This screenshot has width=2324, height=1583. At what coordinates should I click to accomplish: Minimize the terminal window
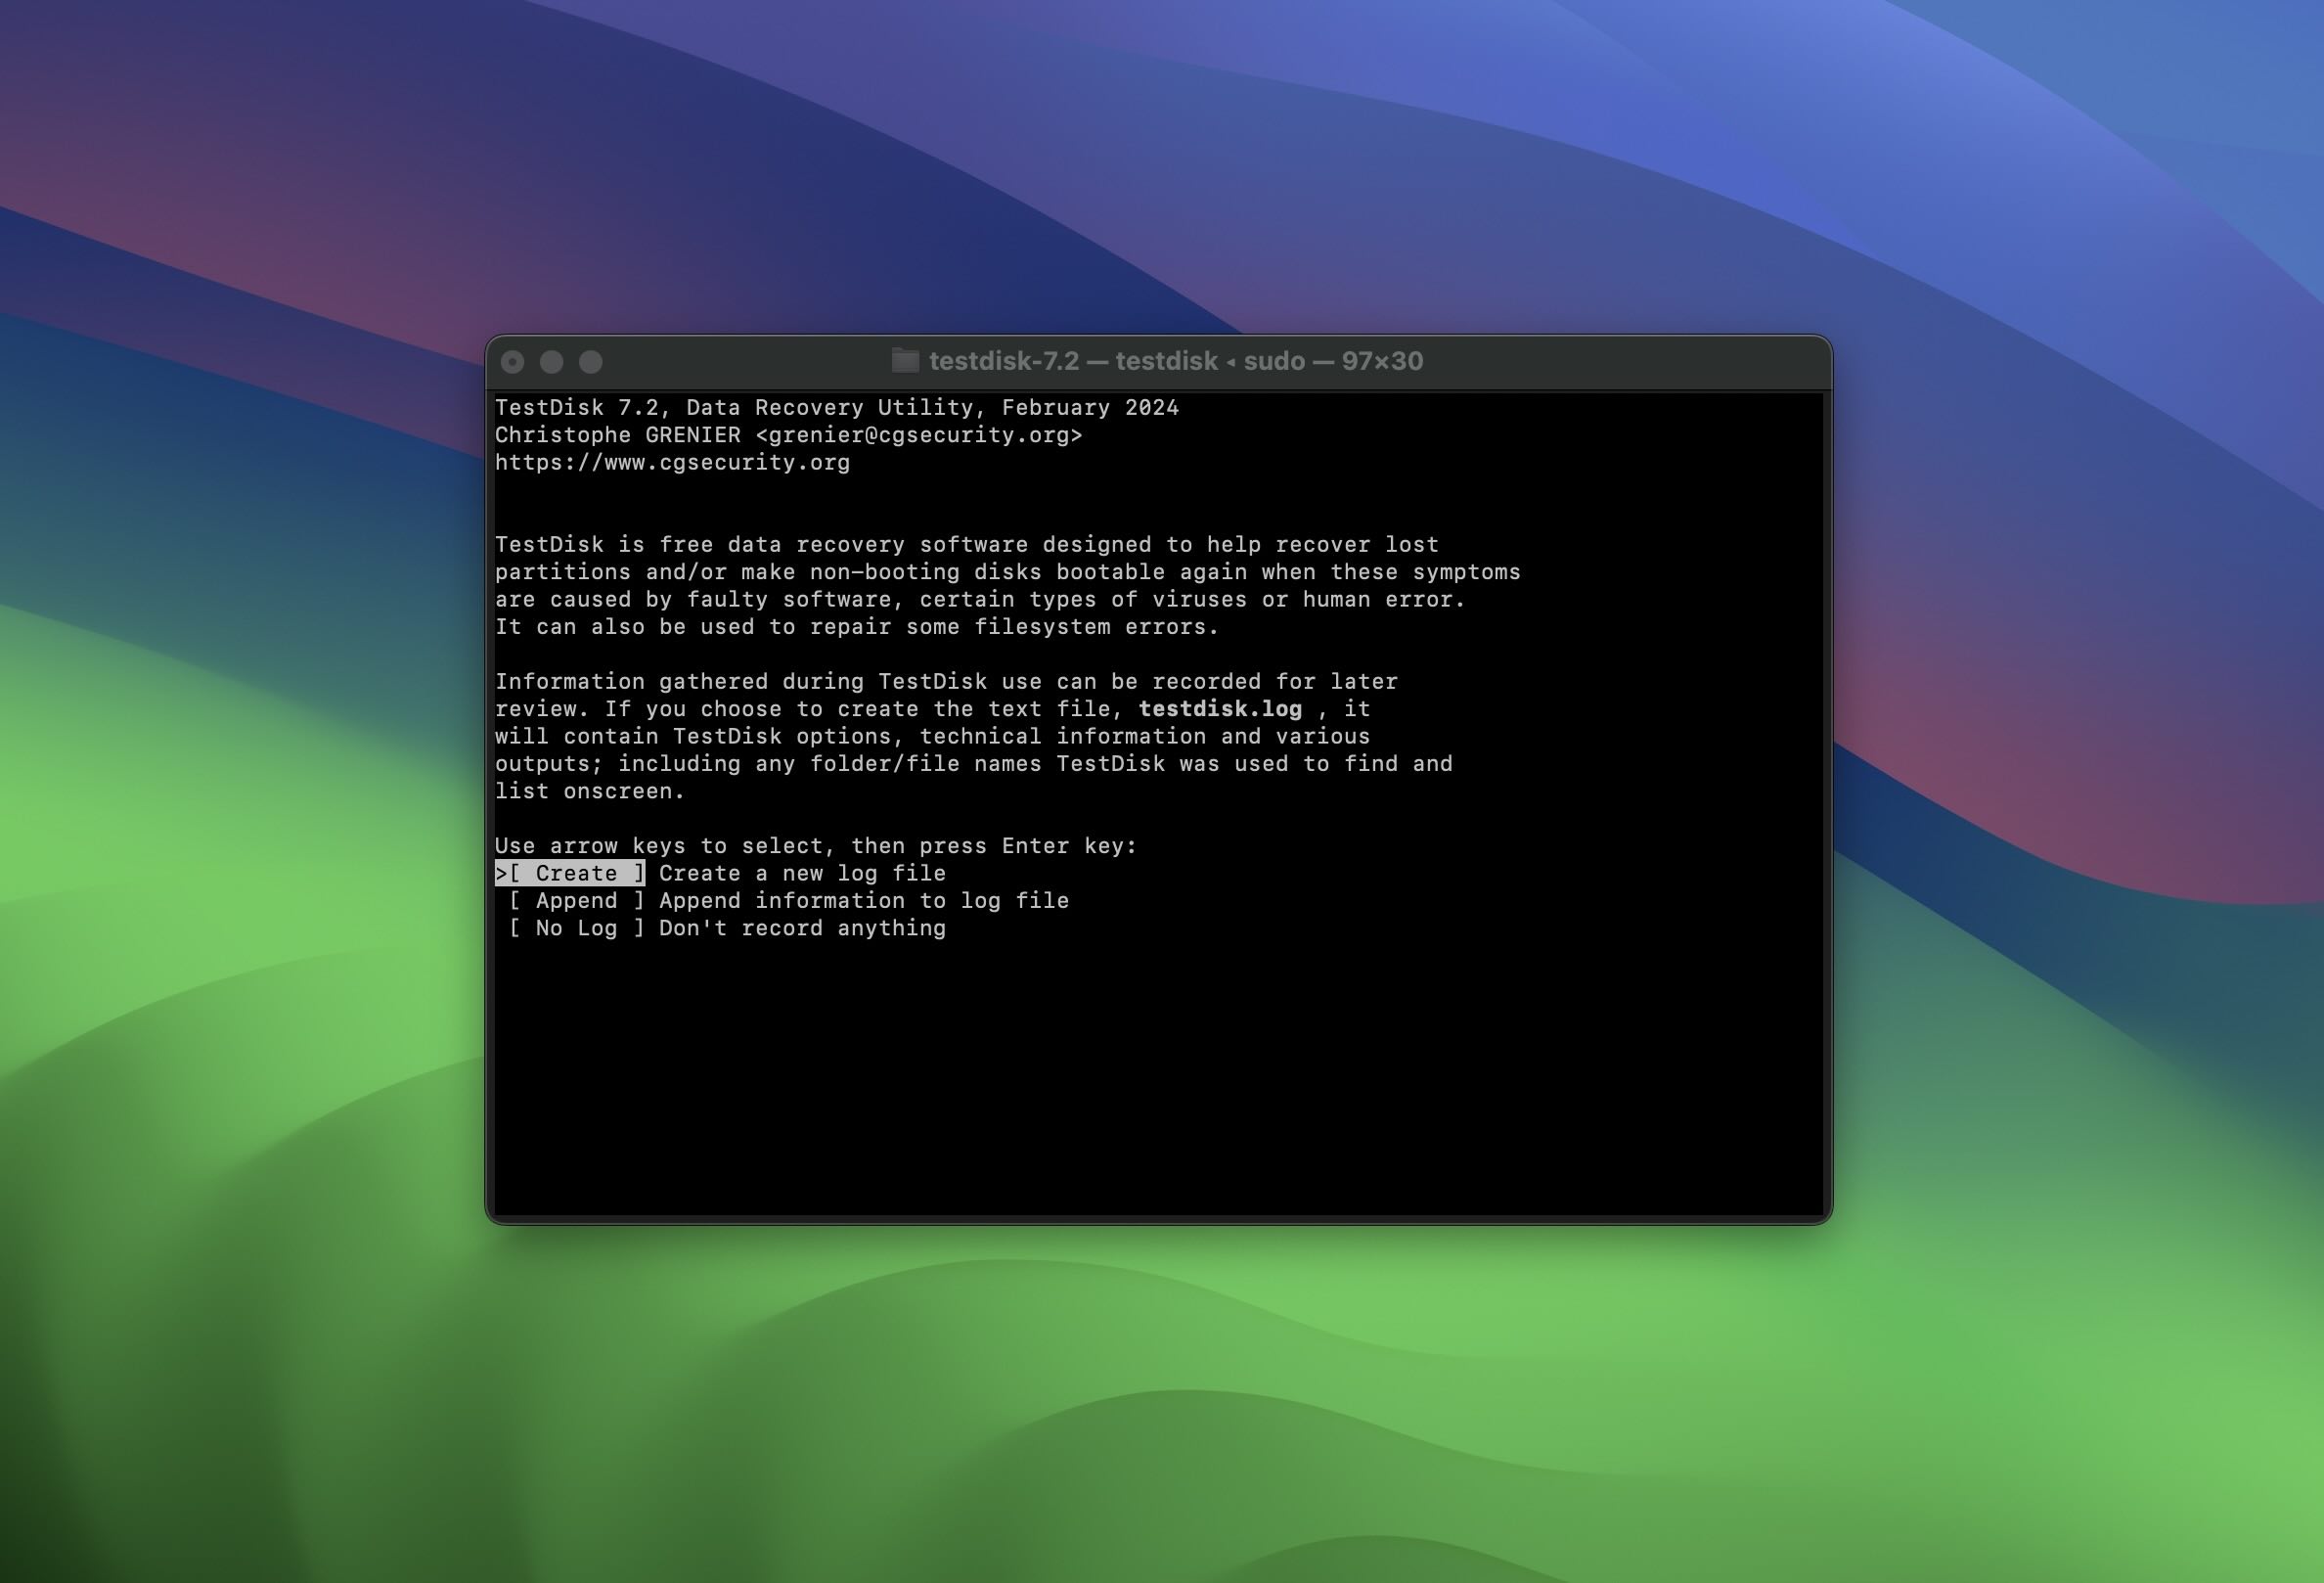tap(552, 362)
